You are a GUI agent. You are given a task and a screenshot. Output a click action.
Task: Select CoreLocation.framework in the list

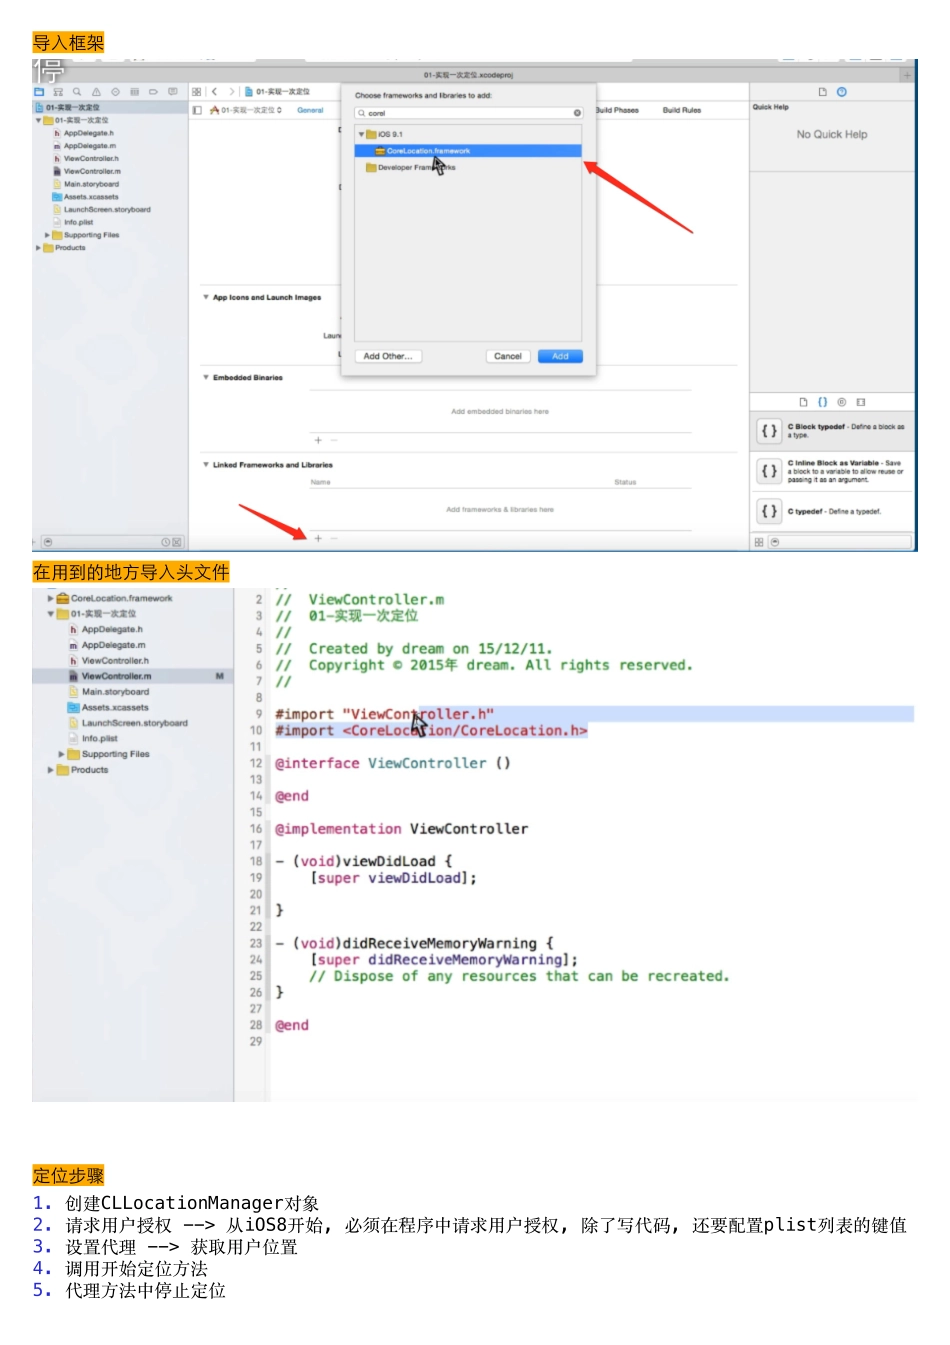point(428,151)
